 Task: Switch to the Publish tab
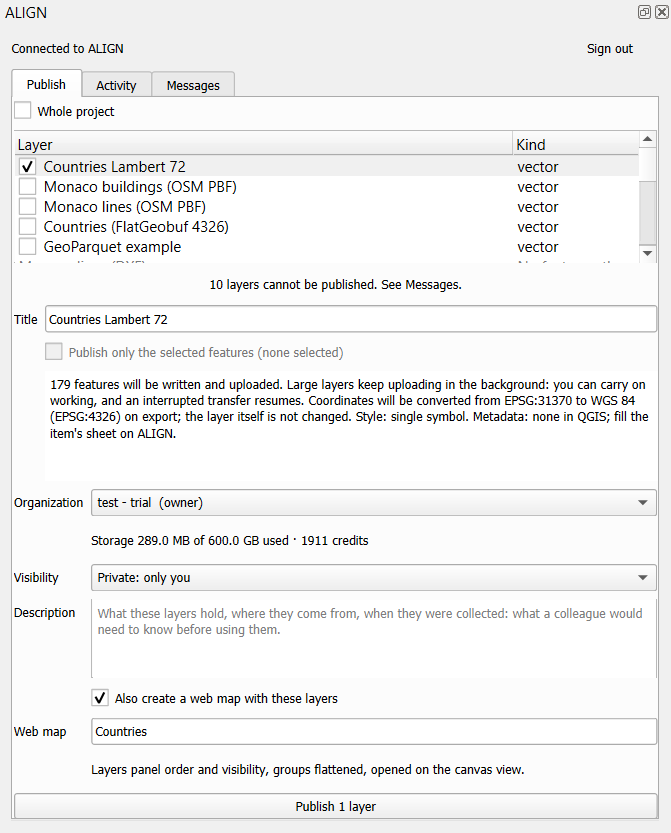tap(46, 84)
